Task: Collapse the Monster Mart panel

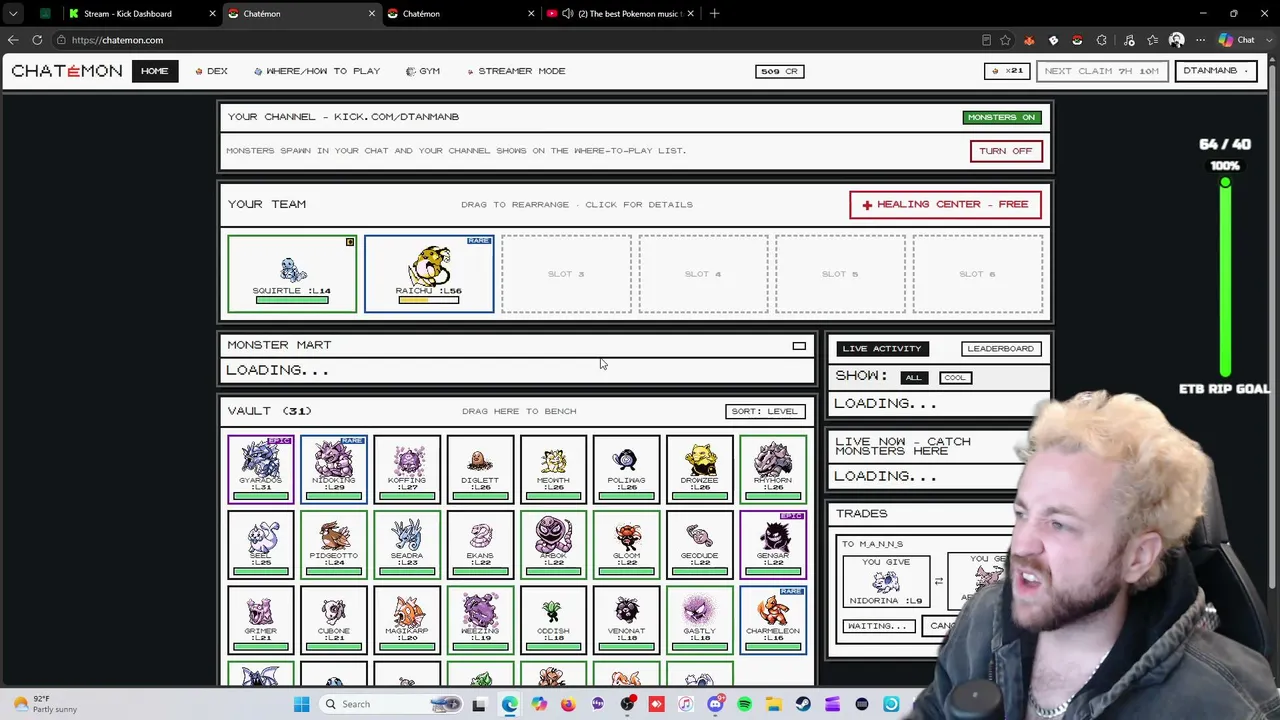Action: pos(799,346)
